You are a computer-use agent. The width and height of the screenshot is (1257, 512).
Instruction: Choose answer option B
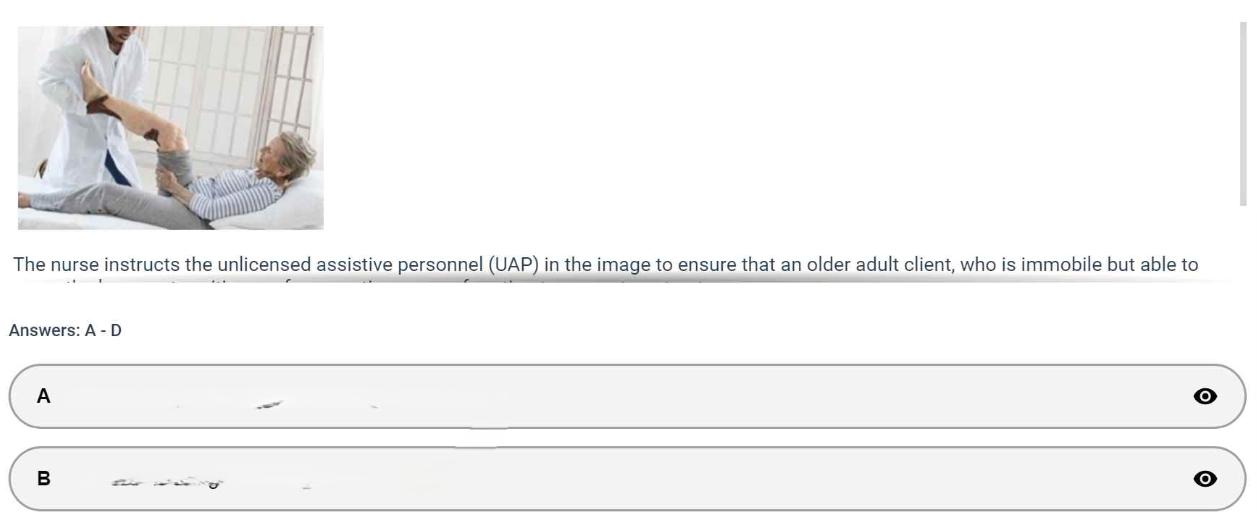pos(627,479)
